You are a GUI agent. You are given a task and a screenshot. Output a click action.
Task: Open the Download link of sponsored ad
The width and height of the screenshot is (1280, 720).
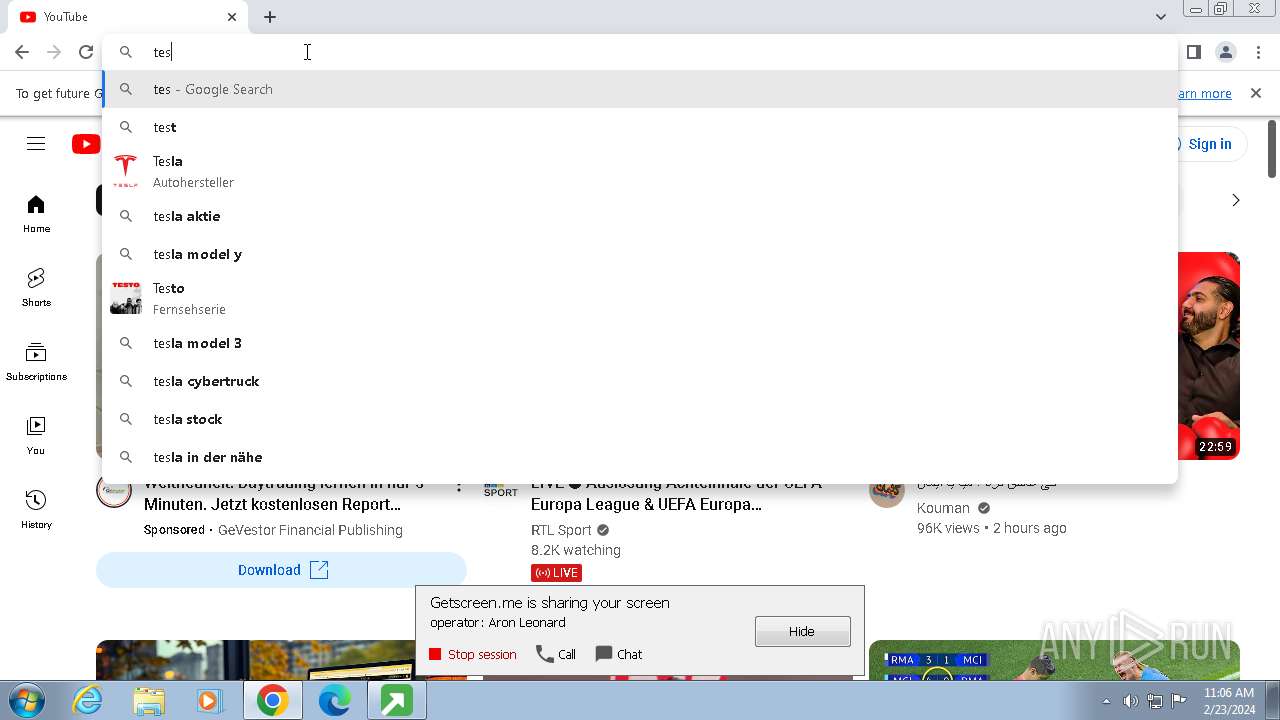tap(281, 570)
